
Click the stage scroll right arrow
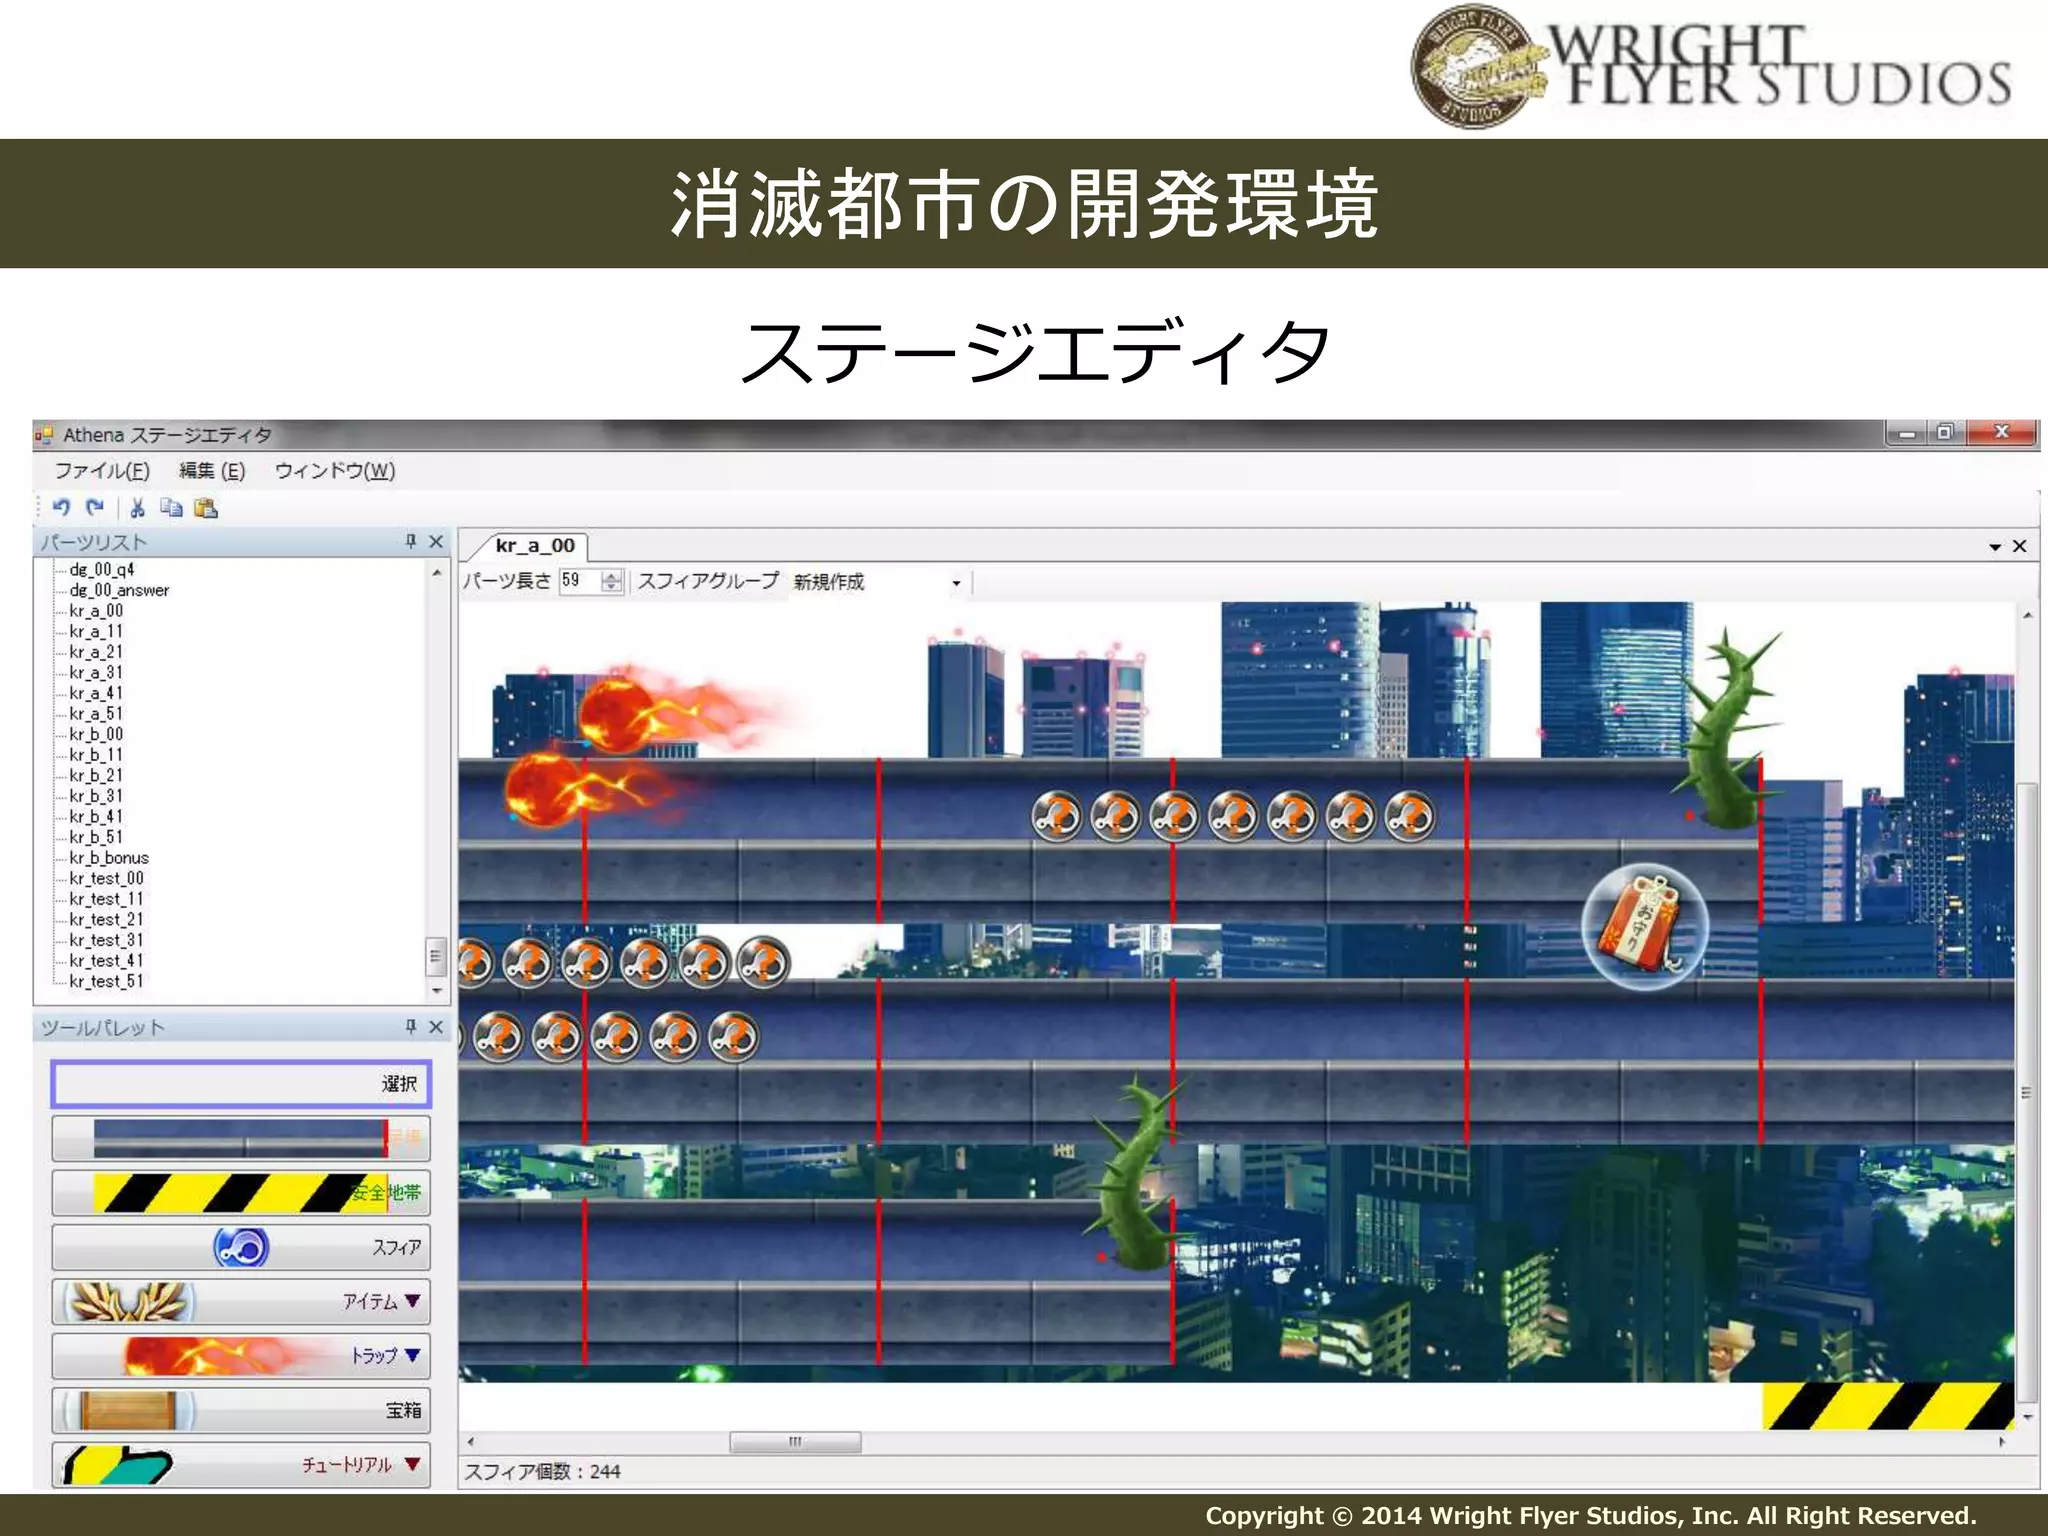(2002, 1442)
